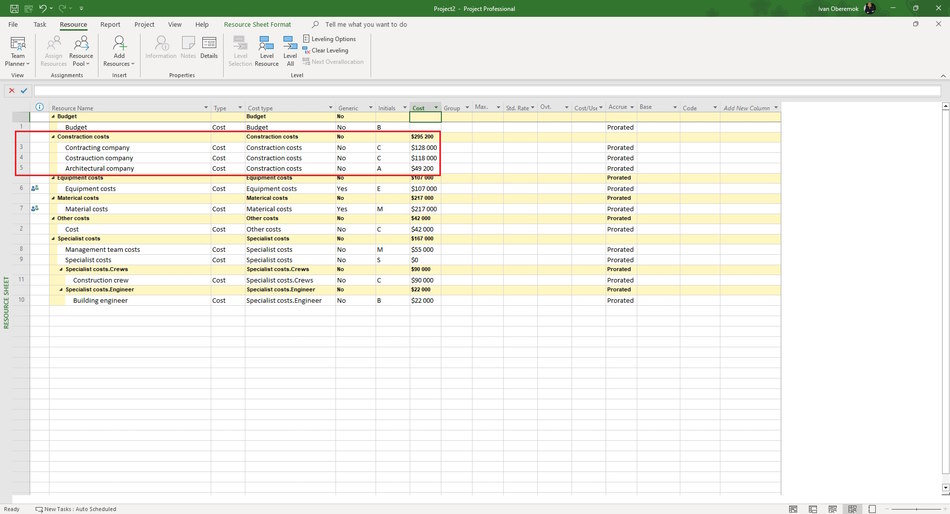The image size is (950, 514).
Task: Open the Resource Sheet Format tab
Action: coord(257,24)
